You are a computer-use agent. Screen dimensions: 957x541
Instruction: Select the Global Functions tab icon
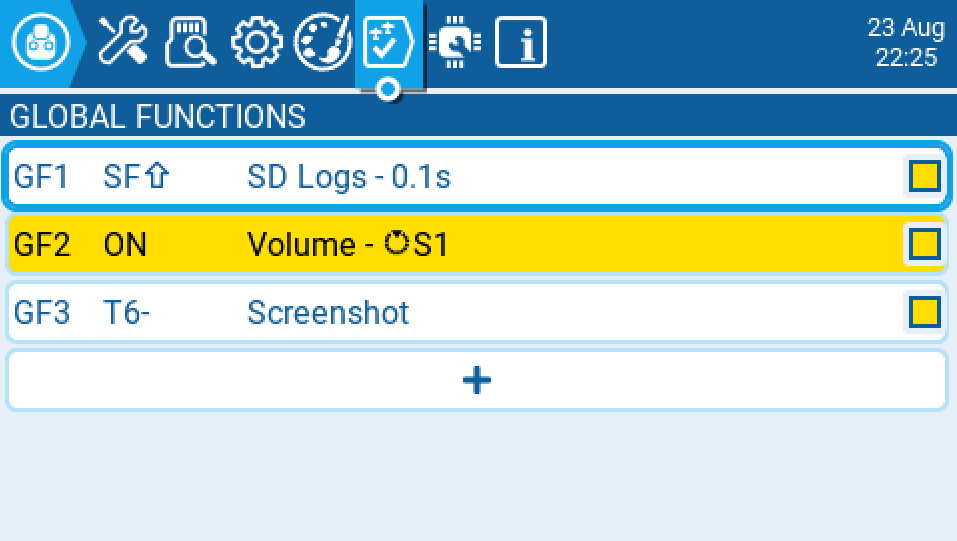coord(388,43)
